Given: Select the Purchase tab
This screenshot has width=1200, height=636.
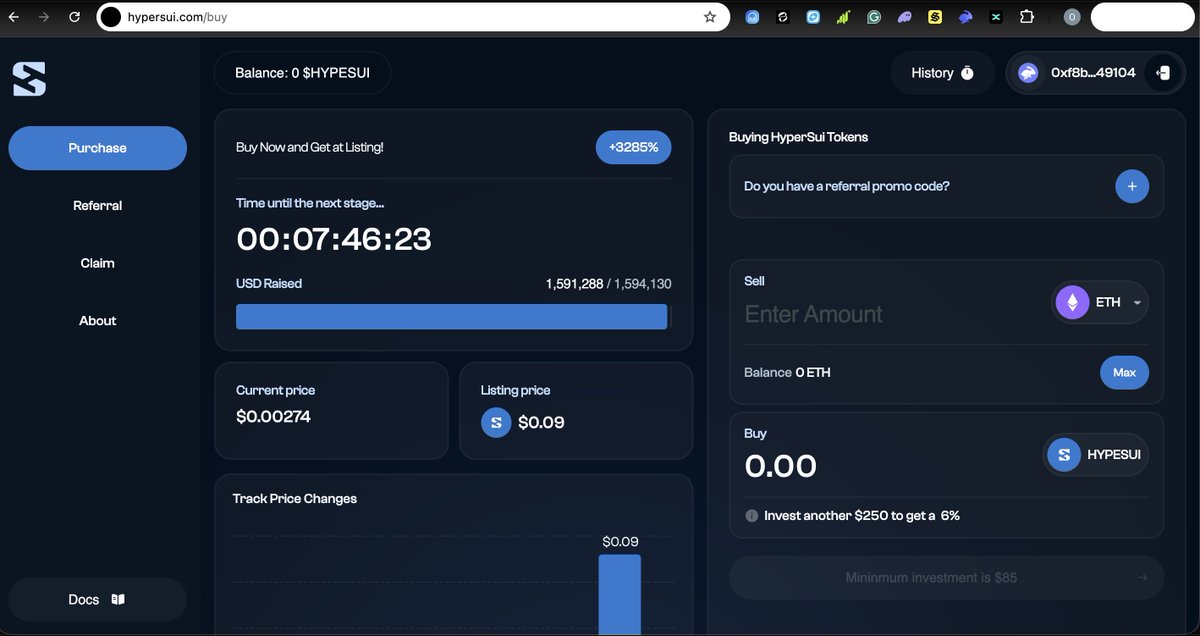Looking at the screenshot, I should pos(97,148).
